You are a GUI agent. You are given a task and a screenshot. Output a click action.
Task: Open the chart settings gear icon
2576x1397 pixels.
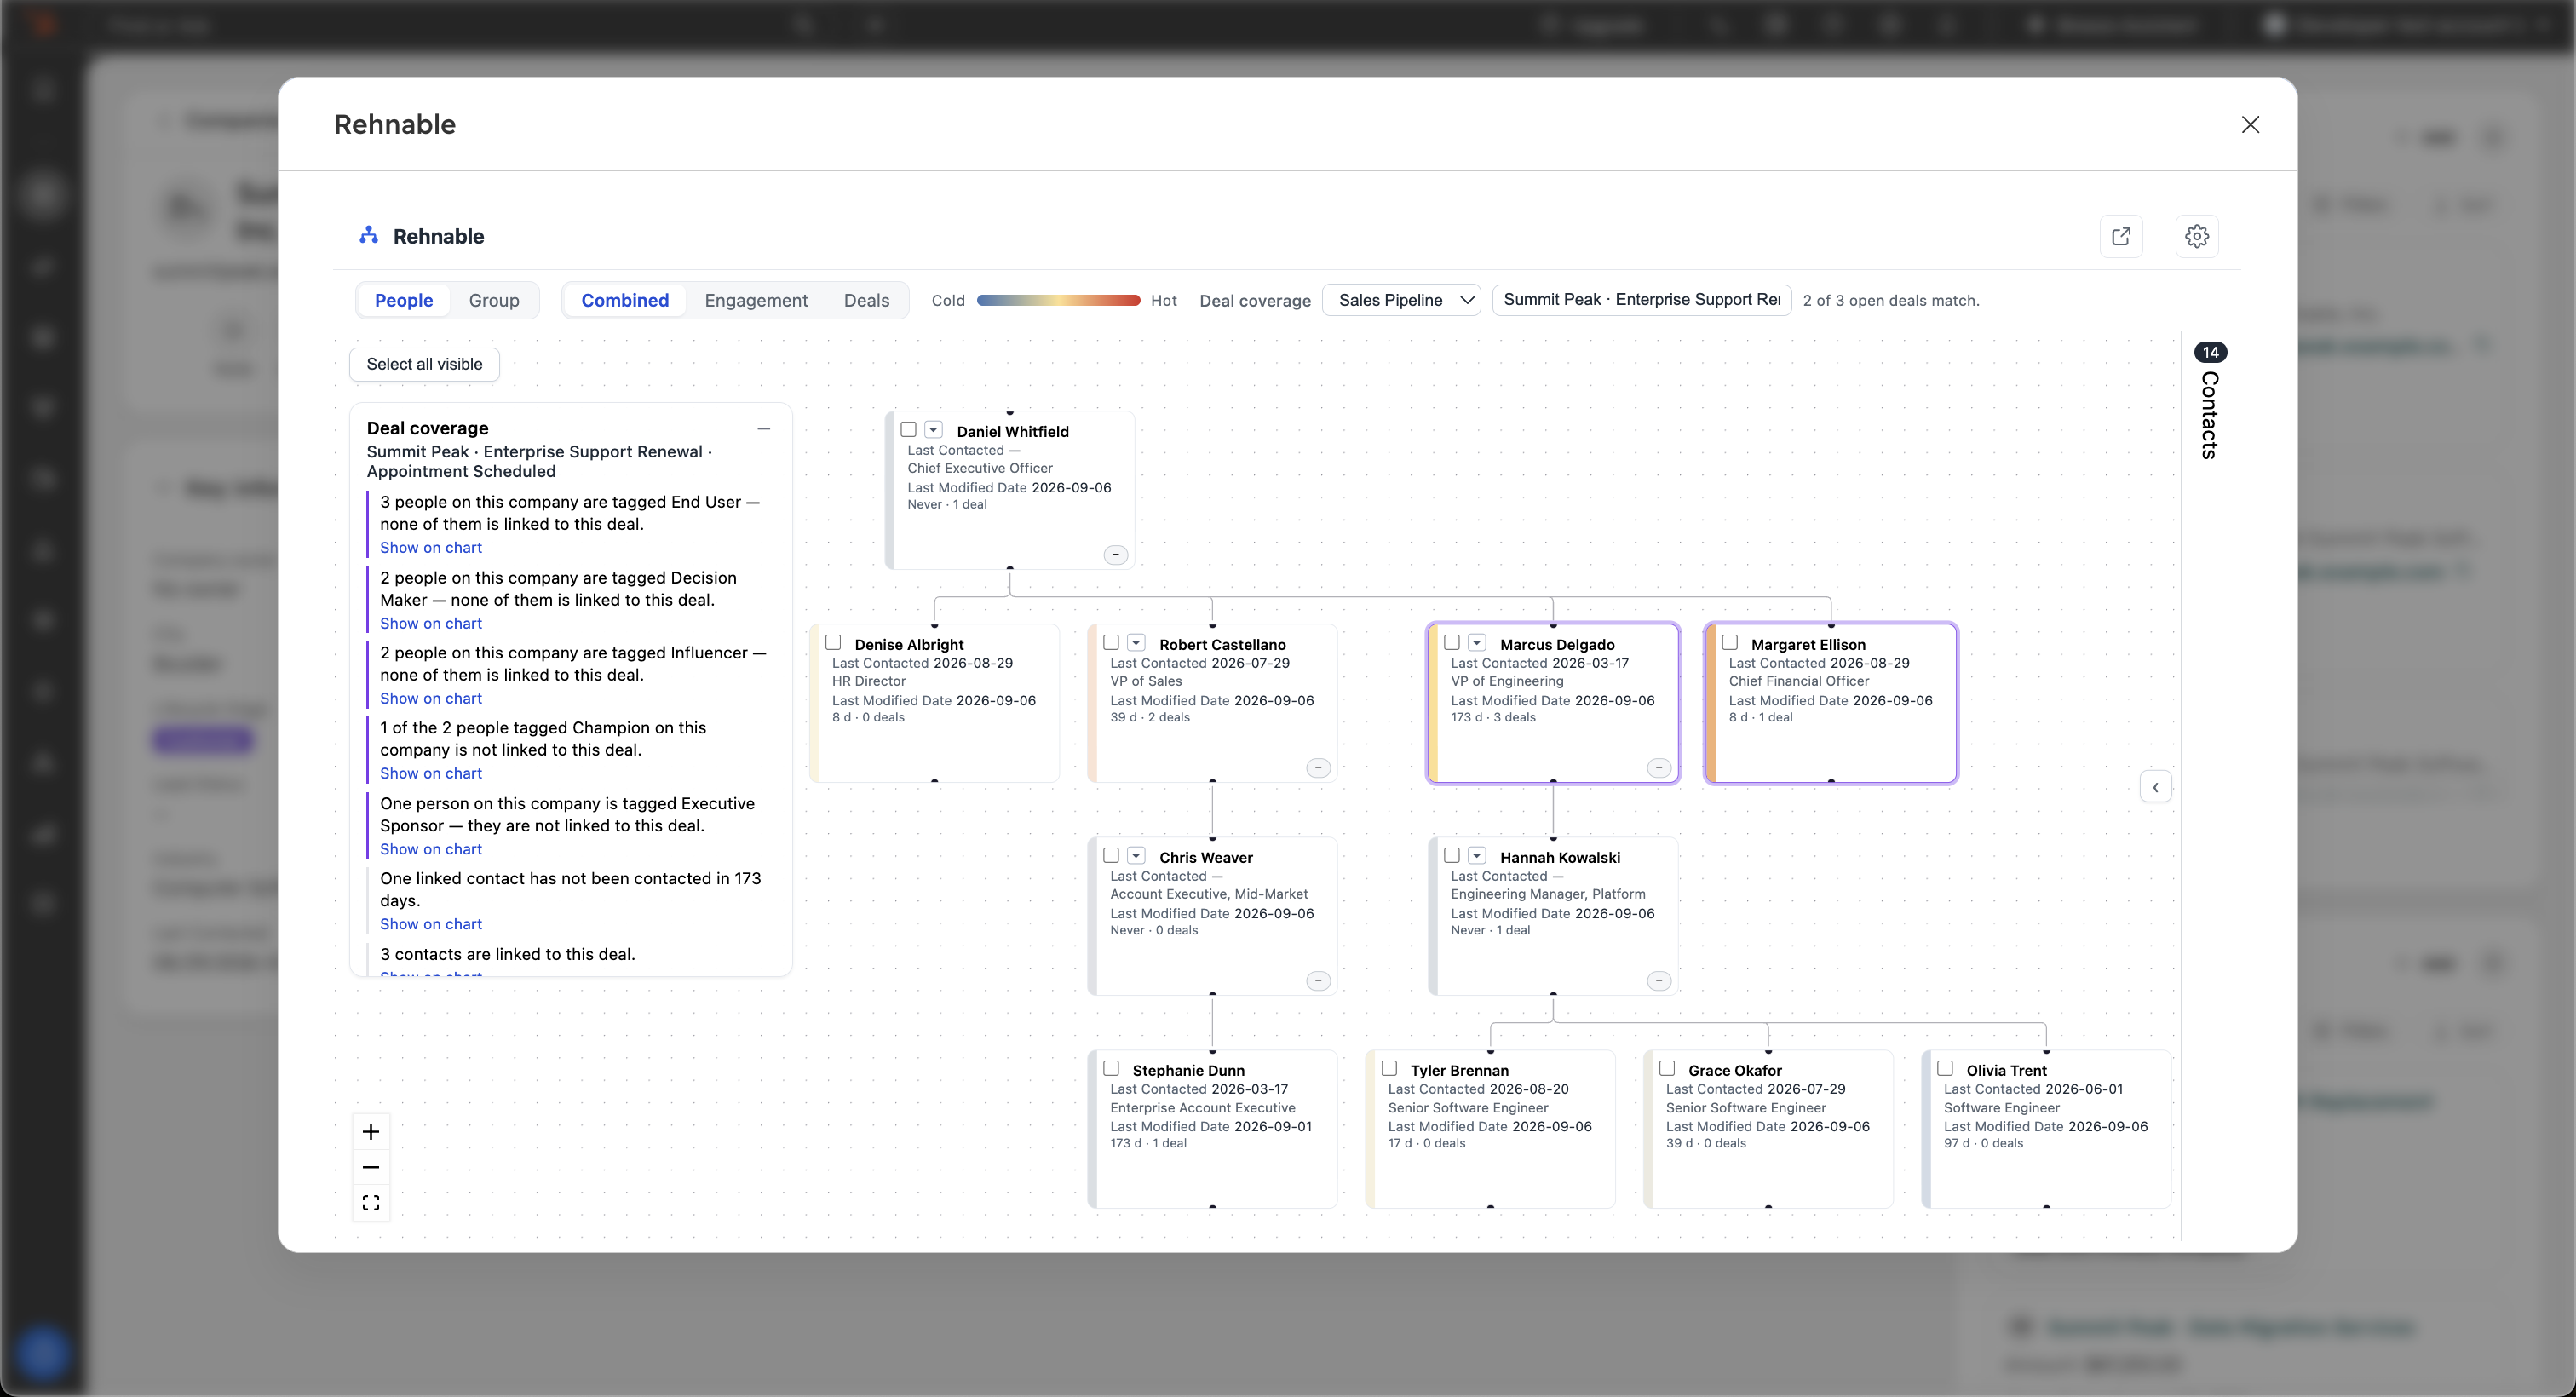pos(2197,236)
